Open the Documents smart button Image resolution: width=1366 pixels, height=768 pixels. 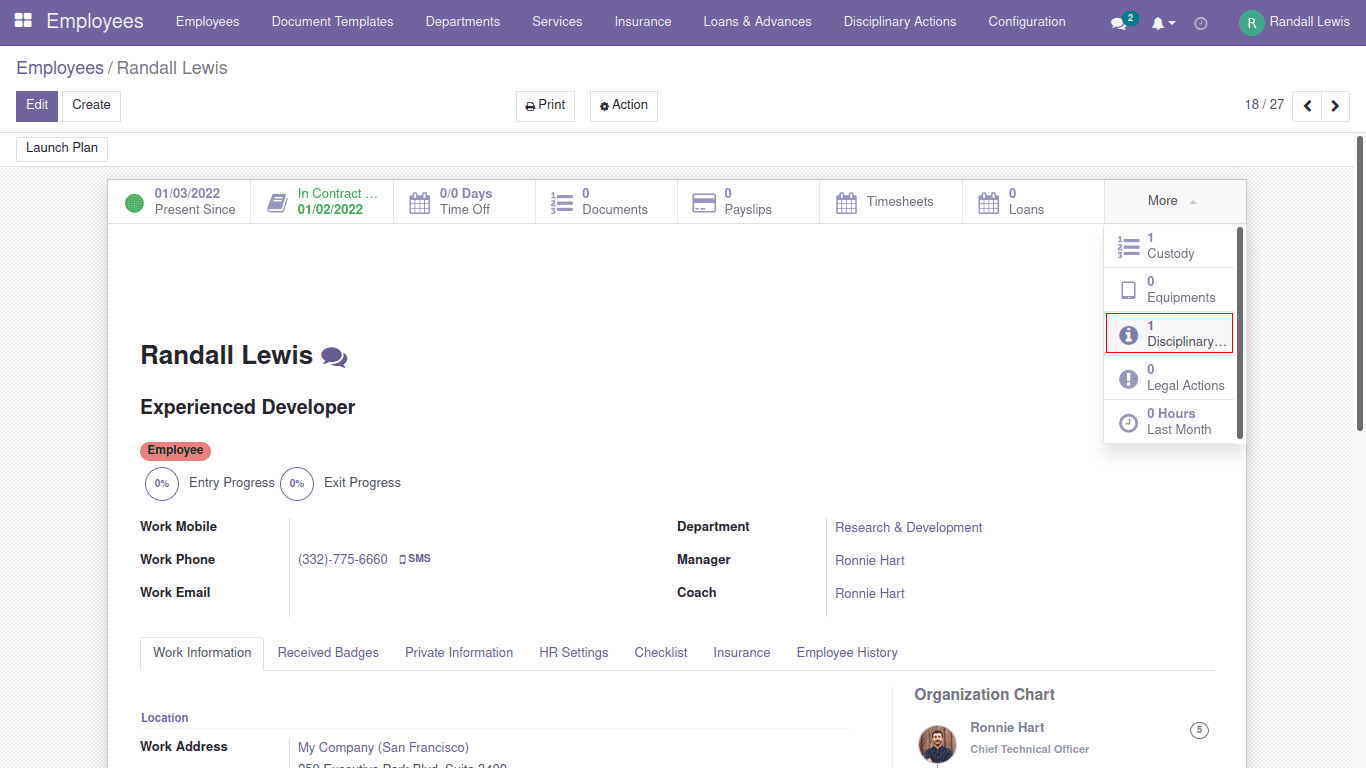606,202
